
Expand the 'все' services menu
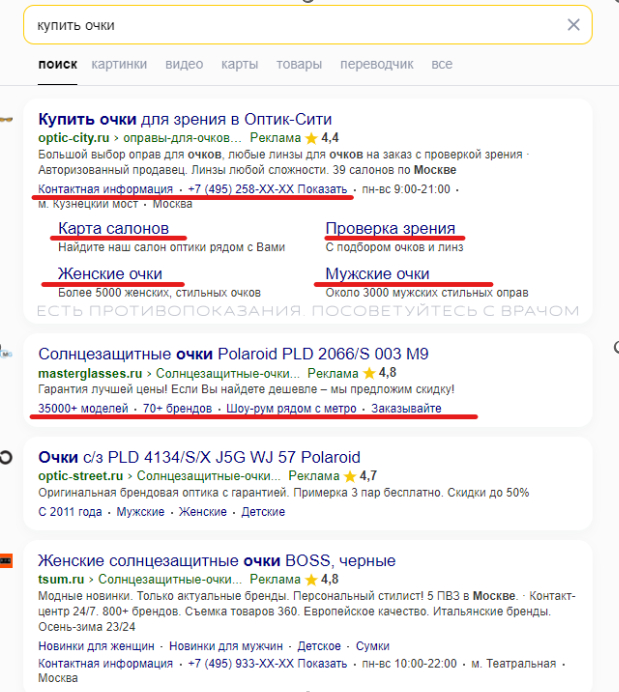(x=442, y=65)
